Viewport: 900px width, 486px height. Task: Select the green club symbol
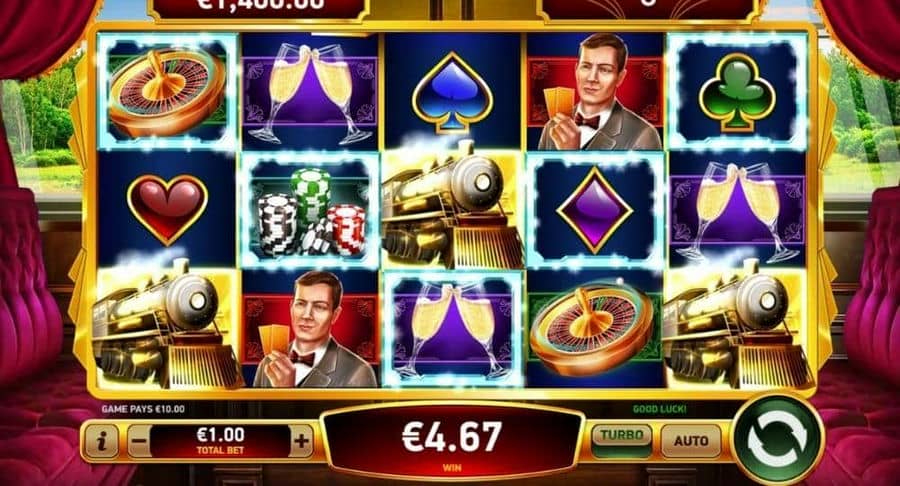point(737,92)
